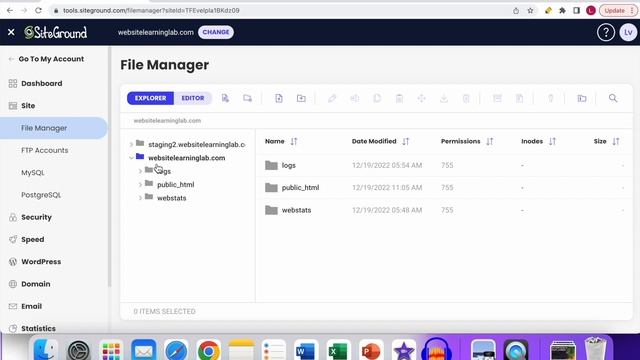
Task: Click the pencil Edit toolbar icon
Action: point(332,98)
